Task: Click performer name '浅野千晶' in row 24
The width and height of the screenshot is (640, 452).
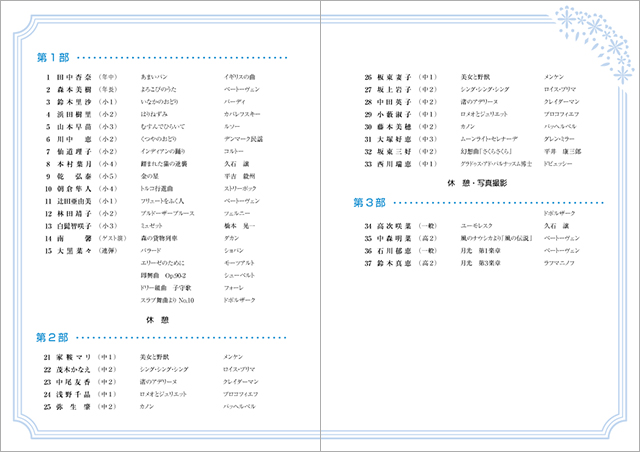Action: (x=73, y=395)
